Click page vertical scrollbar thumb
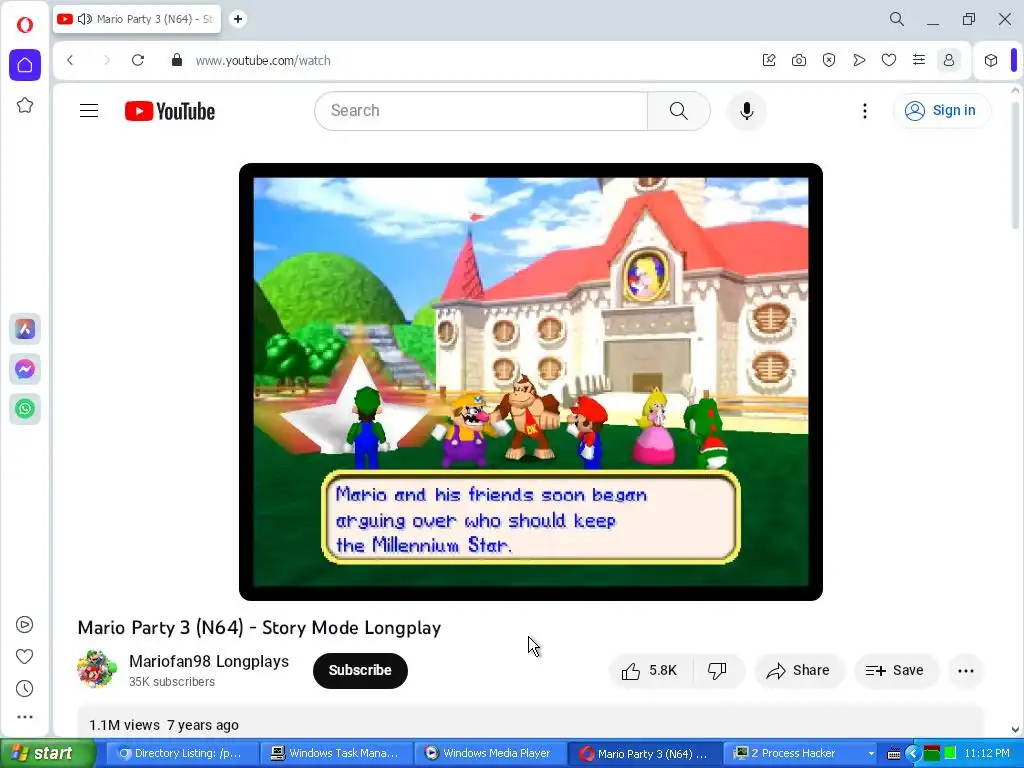Viewport: 1024px width, 768px height. pyautogui.click(x=1016, y=163)
